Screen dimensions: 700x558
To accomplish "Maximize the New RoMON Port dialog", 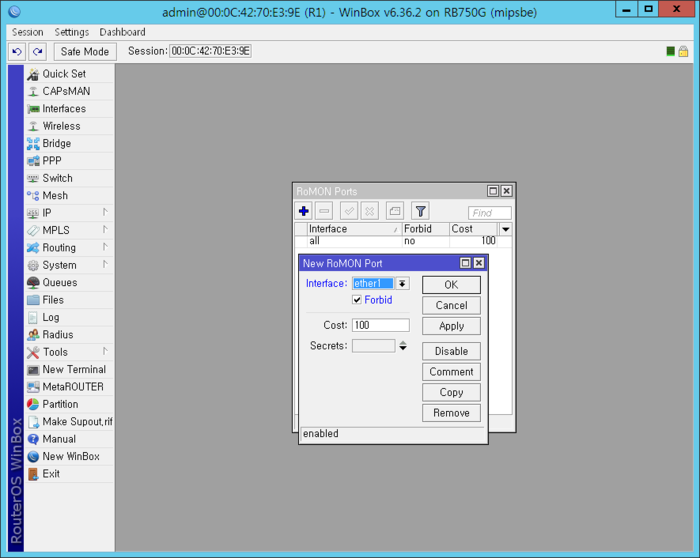I will [465, 263].
